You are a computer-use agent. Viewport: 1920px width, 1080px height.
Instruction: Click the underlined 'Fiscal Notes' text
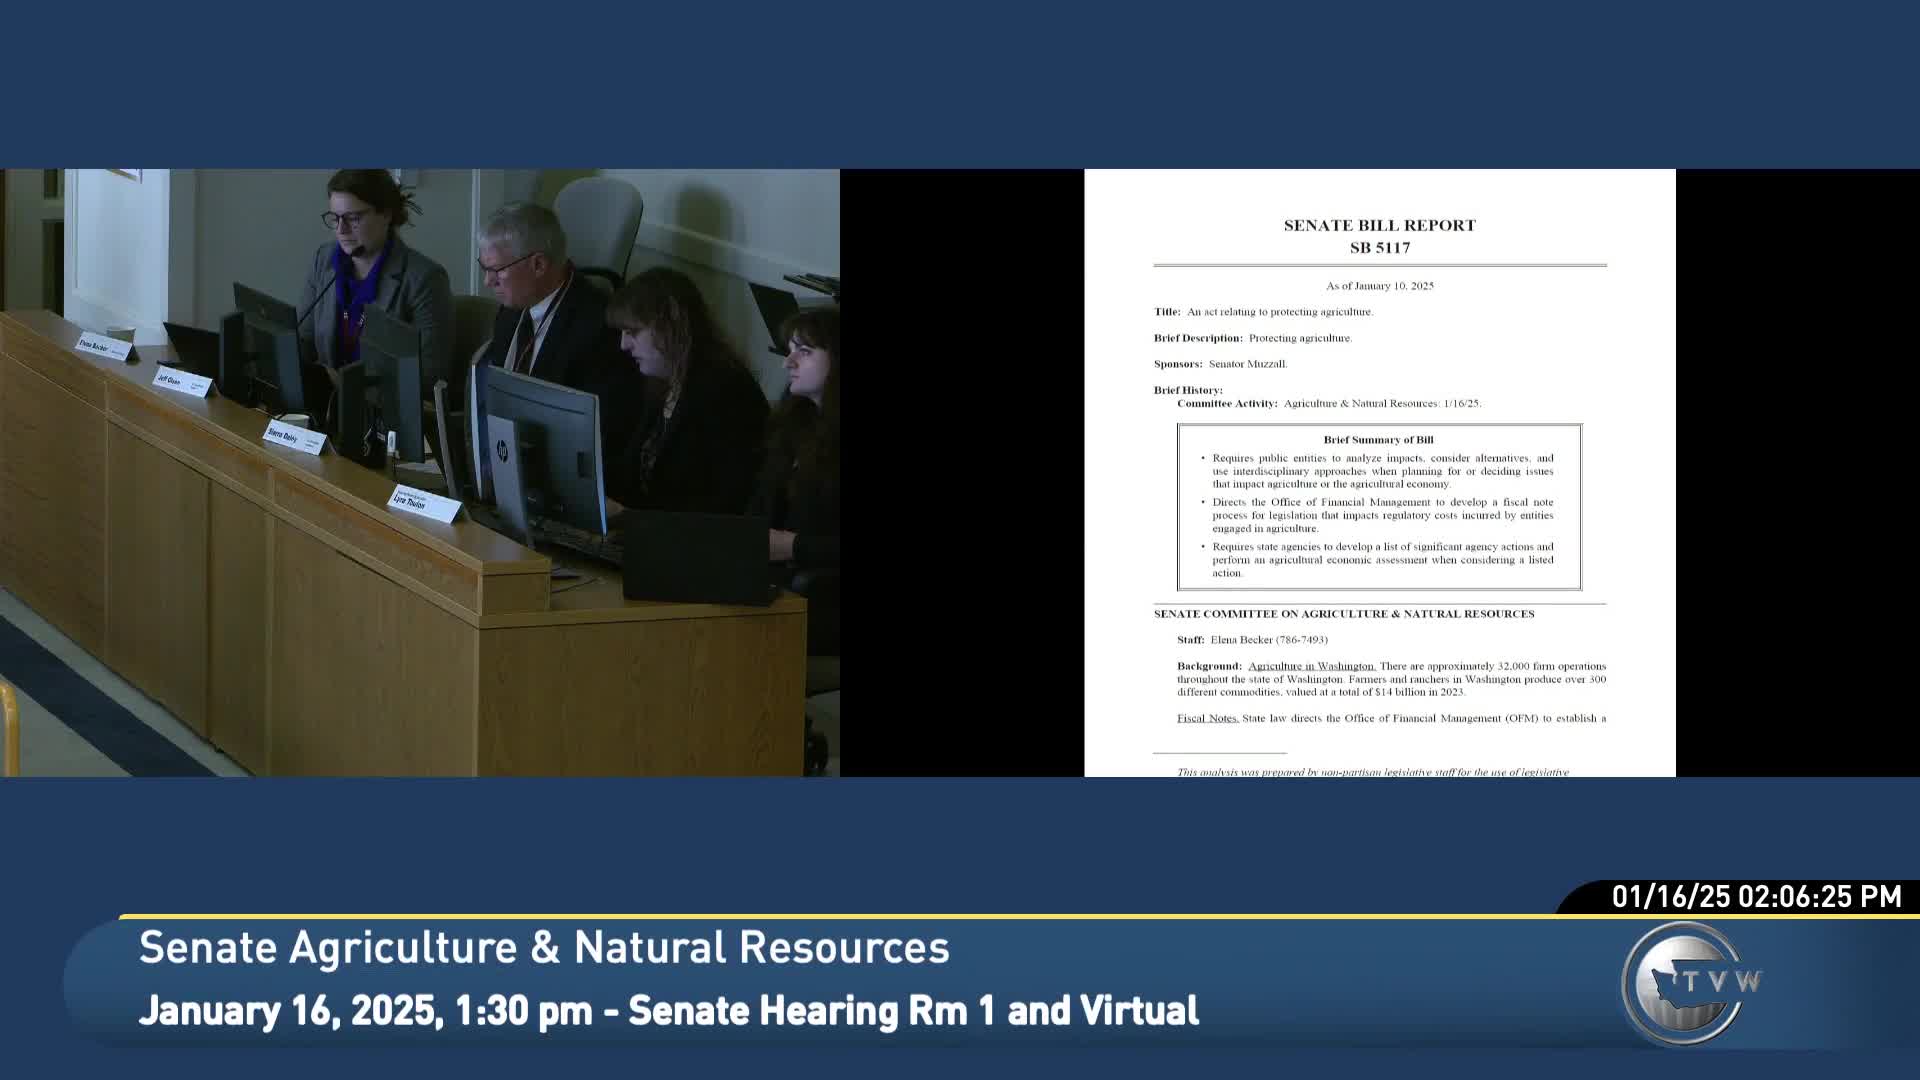(x=1208, y=718)
